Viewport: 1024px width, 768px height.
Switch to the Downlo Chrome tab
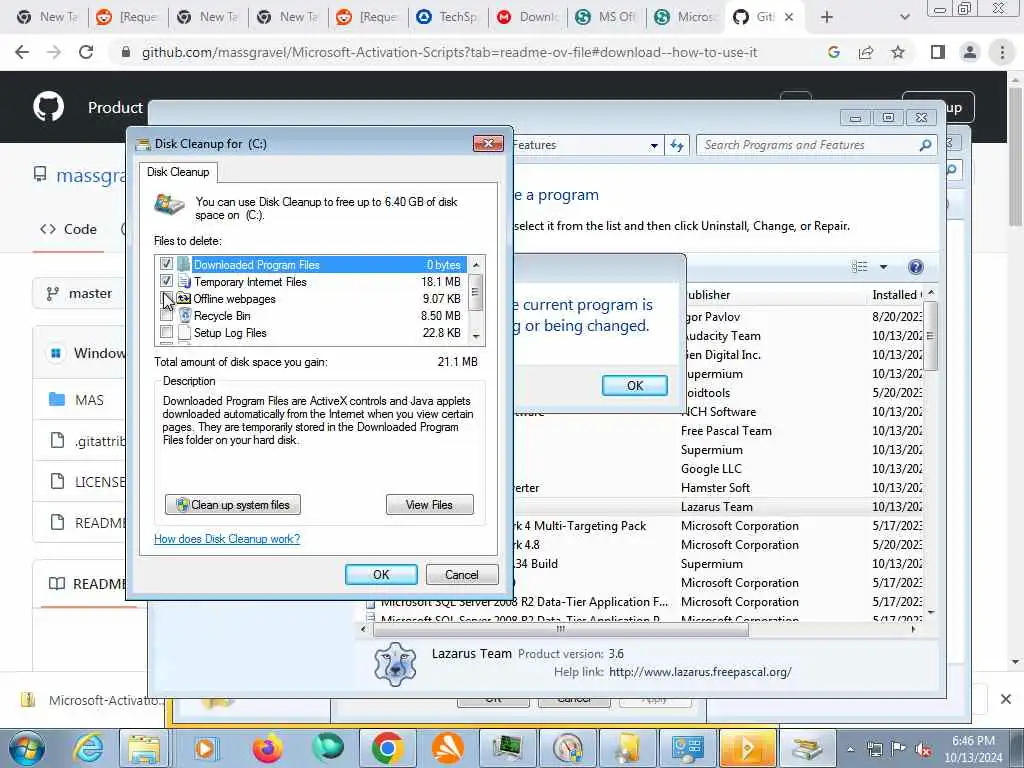coord(528,17)
